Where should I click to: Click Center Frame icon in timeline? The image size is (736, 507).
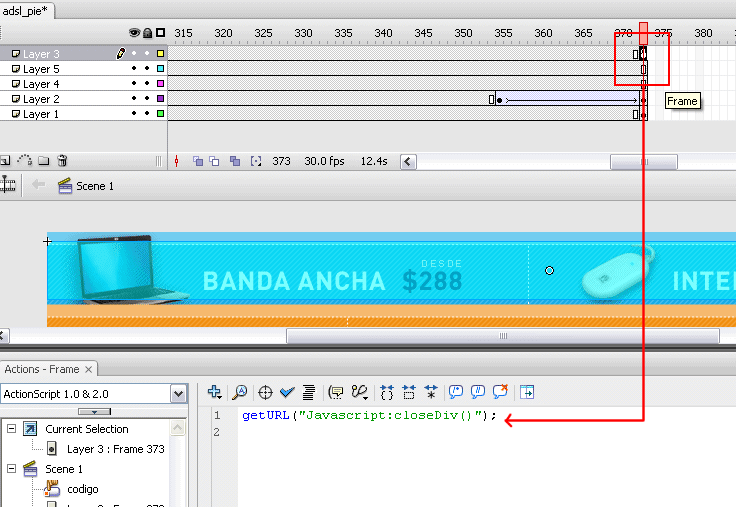coord(177,161)
